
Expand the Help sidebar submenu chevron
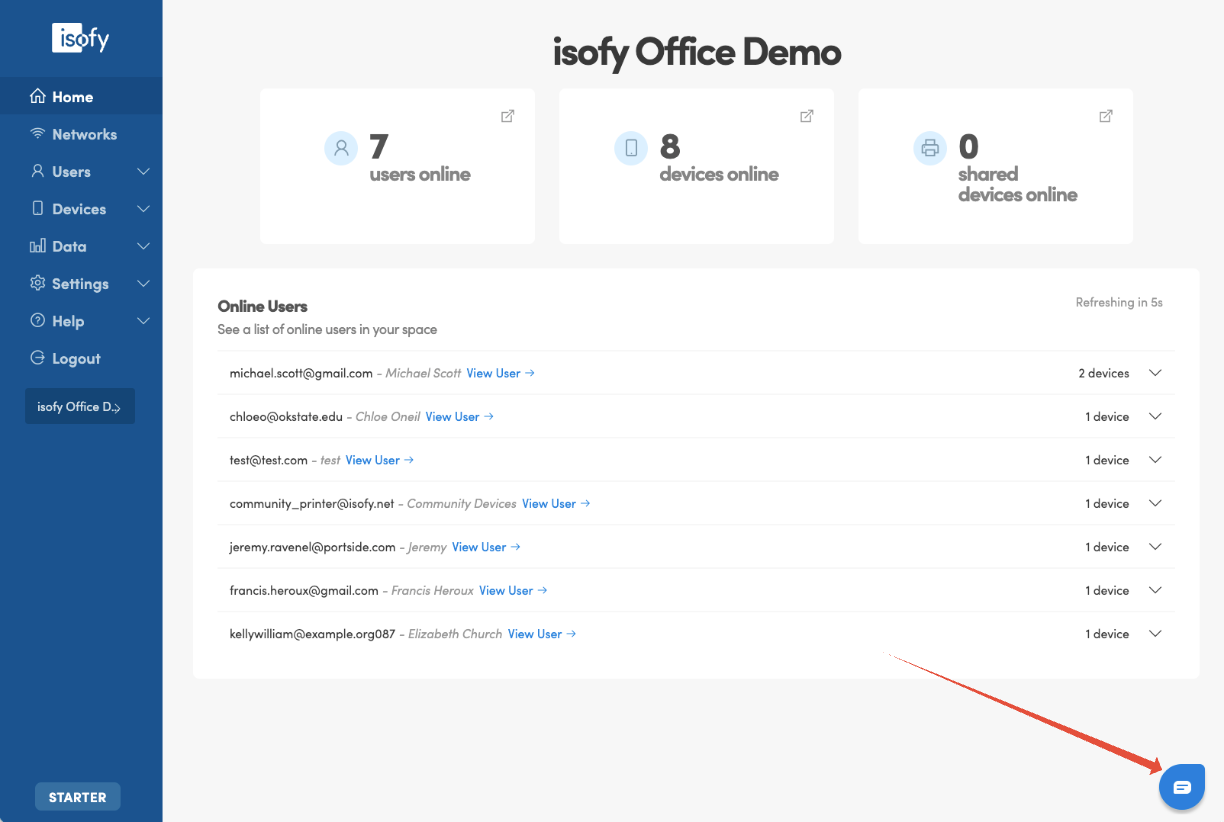[x=143, y=321]
